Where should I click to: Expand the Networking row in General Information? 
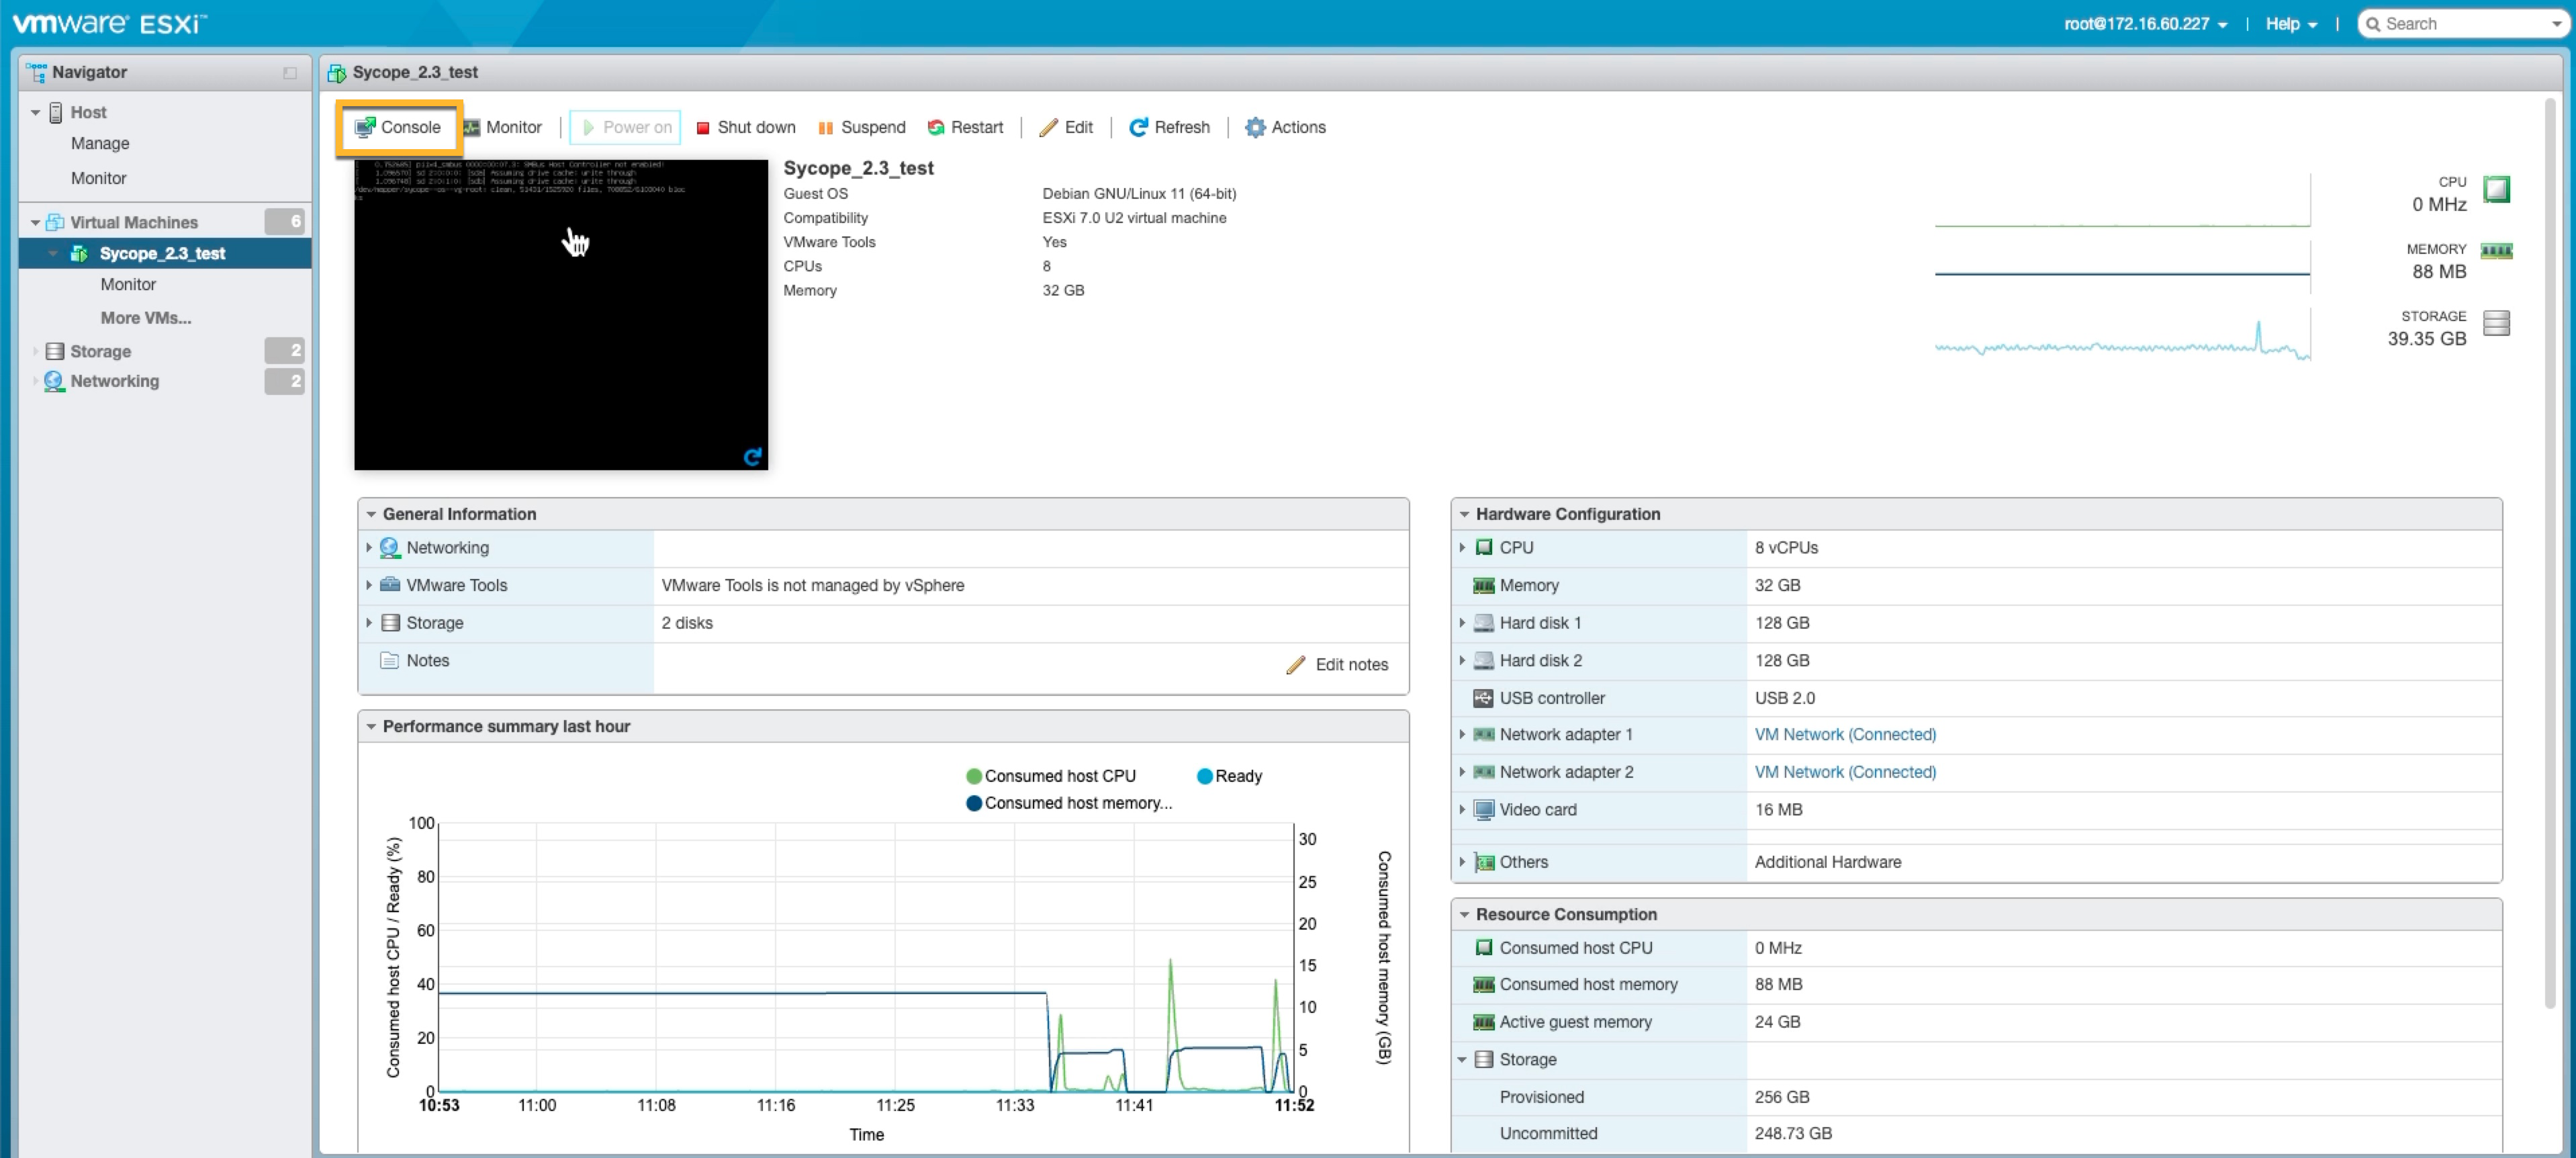point(369,548)
